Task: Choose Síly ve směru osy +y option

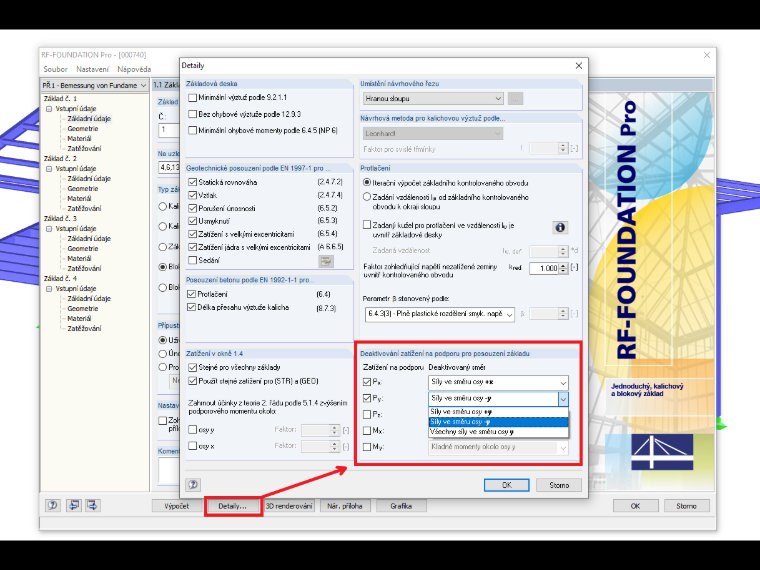Action: click(x=498, y=412)
